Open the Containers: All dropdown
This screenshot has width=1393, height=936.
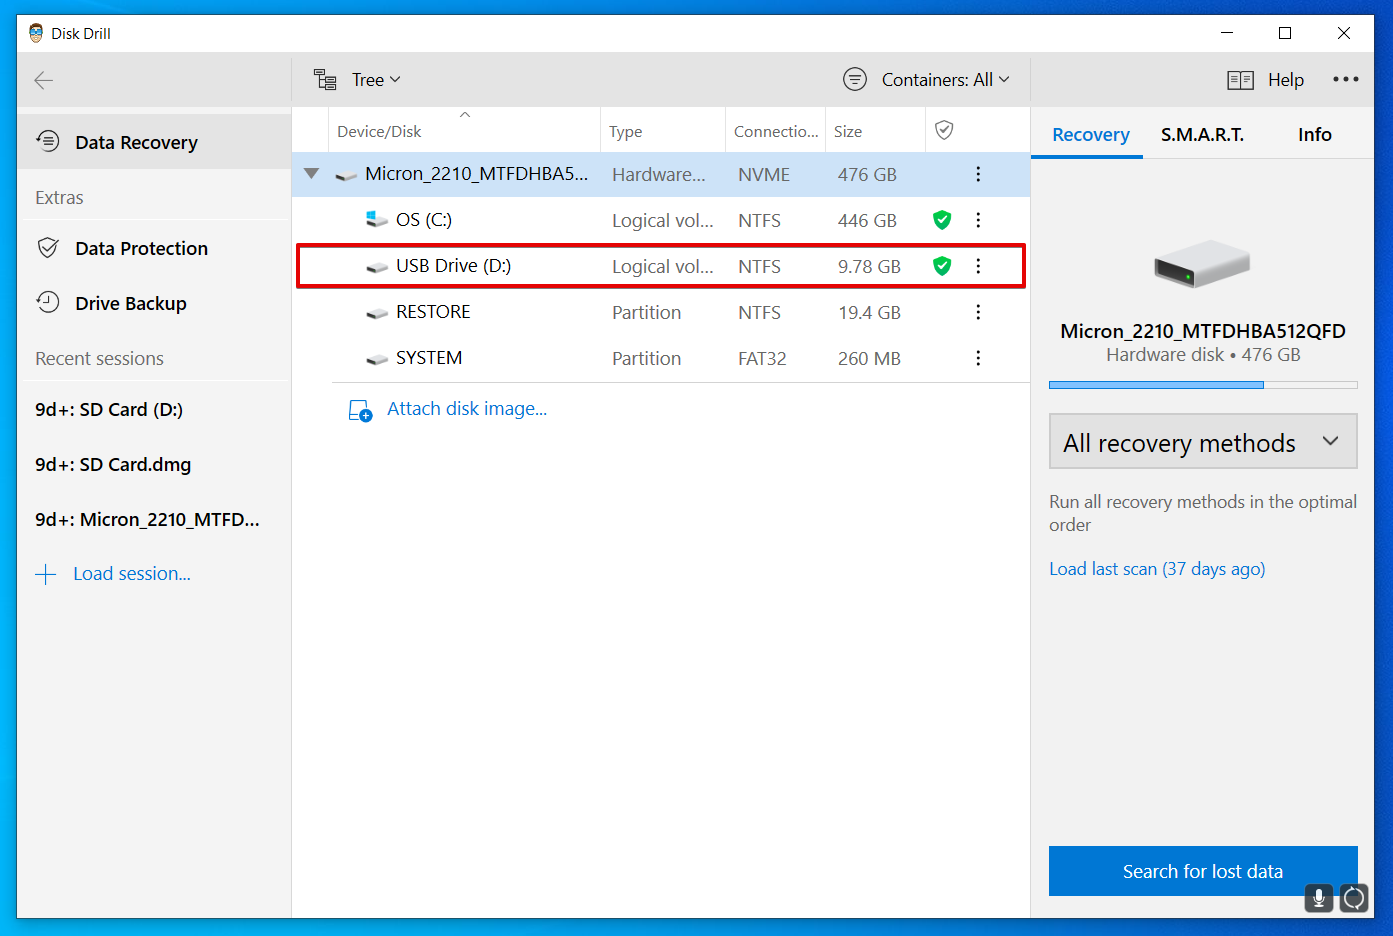945,80
